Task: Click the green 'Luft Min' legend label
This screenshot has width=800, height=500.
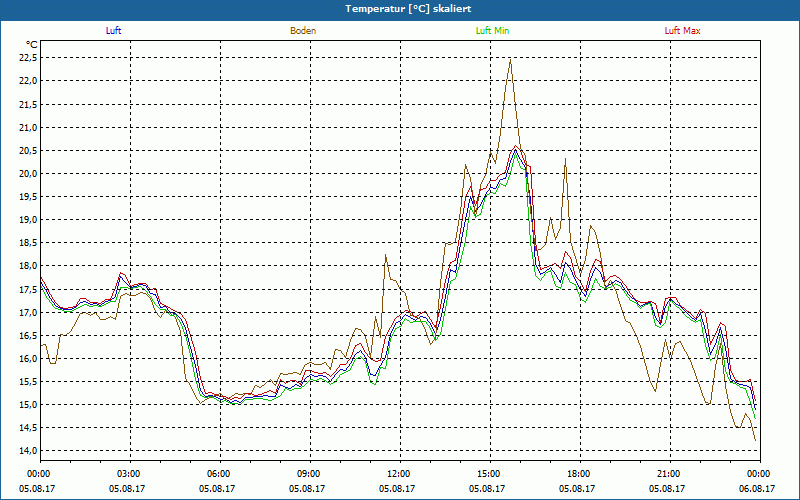Action: point(492,31)
